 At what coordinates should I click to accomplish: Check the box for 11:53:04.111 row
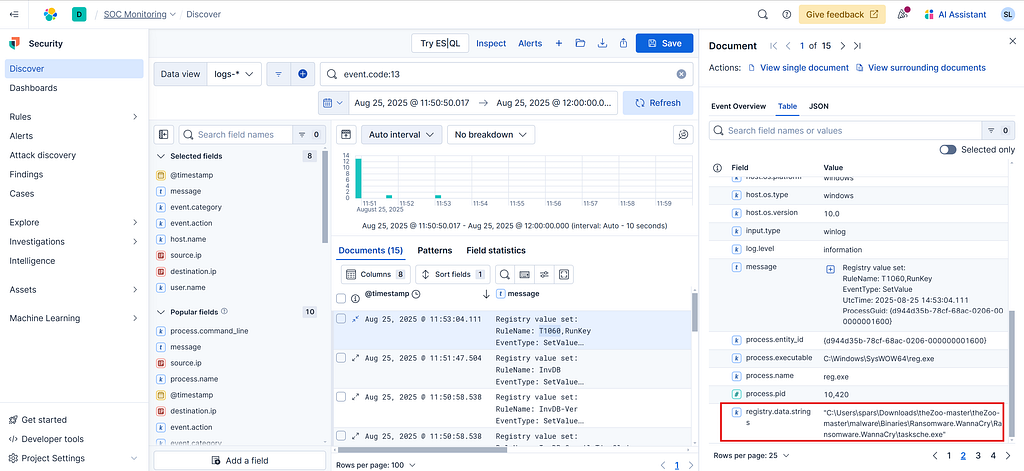pos(341,319)
